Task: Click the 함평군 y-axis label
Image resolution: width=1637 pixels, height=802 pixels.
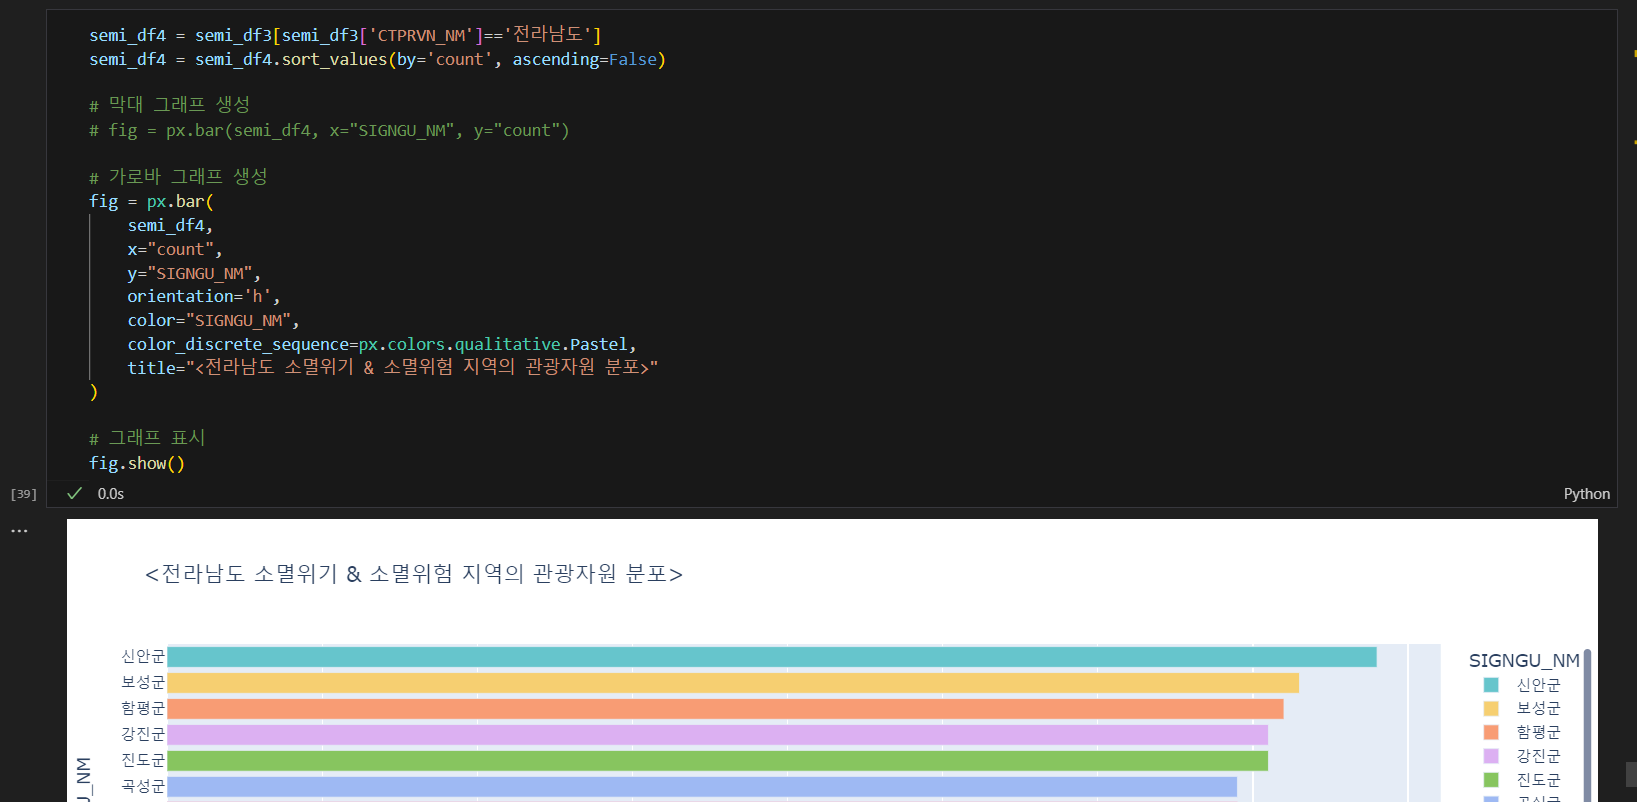Action: 143,709
